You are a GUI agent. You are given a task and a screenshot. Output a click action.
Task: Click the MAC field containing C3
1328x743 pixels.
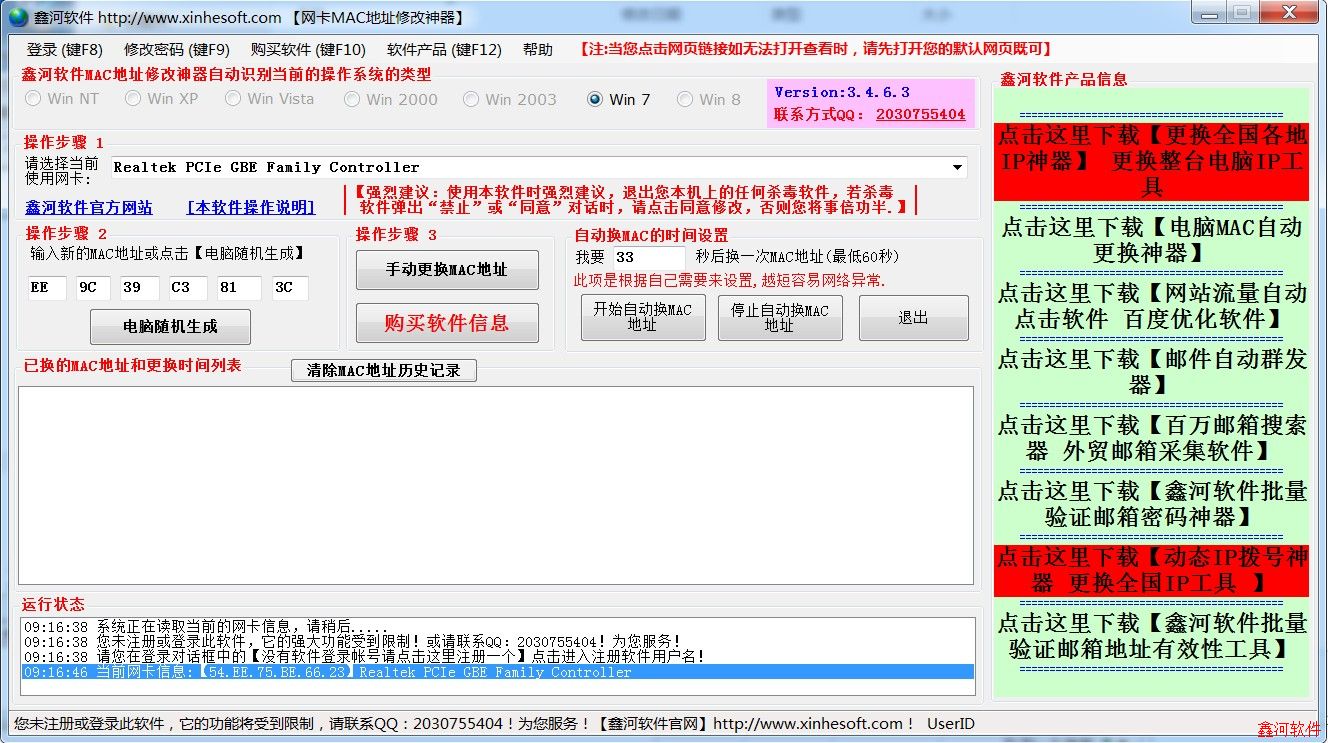(x=188, y=288)
